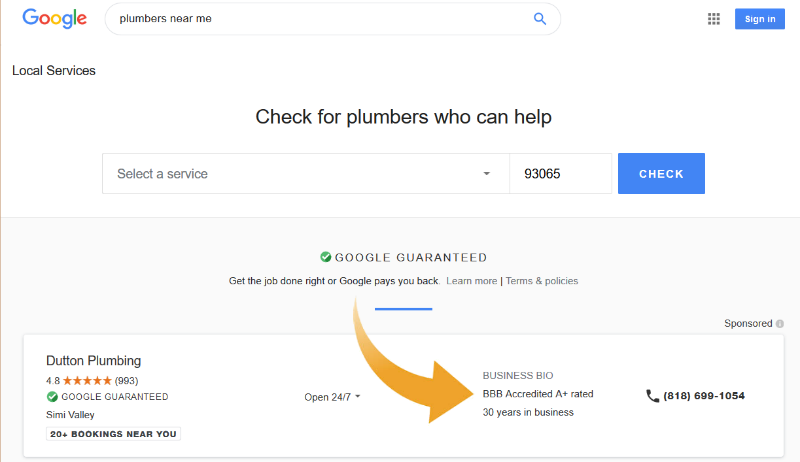The height and width of the screenshot is (462, 800).
Task: Click the Sign in button
Action: 760,19
